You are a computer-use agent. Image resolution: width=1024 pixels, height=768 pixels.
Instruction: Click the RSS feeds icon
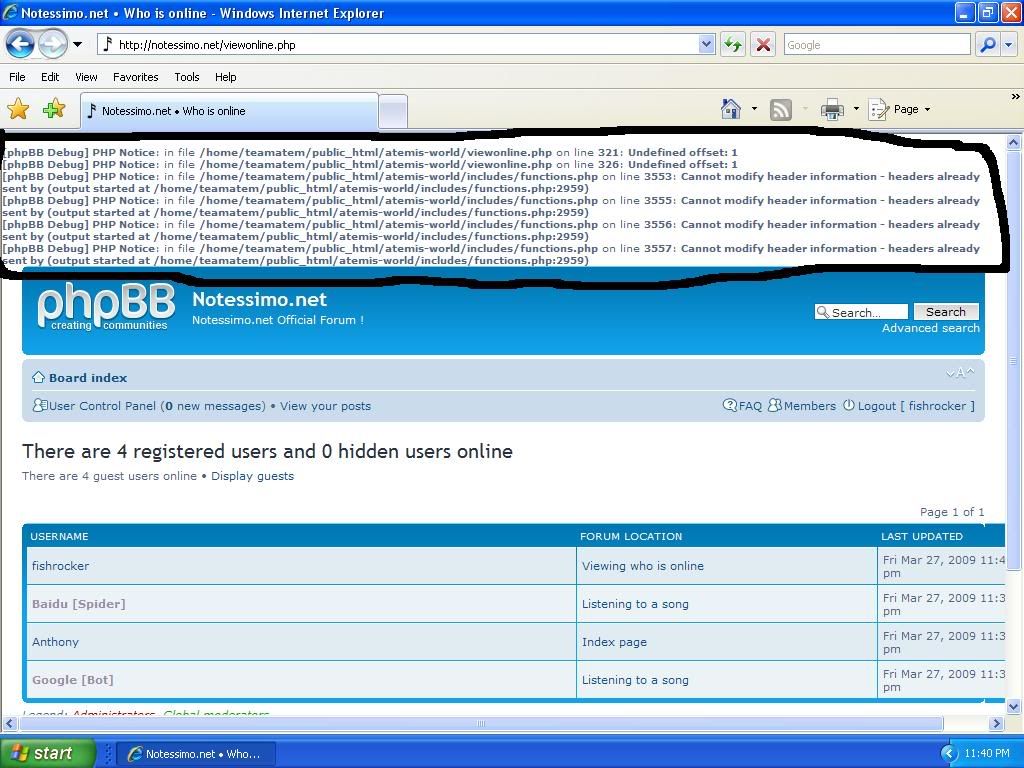click(781, 109)
